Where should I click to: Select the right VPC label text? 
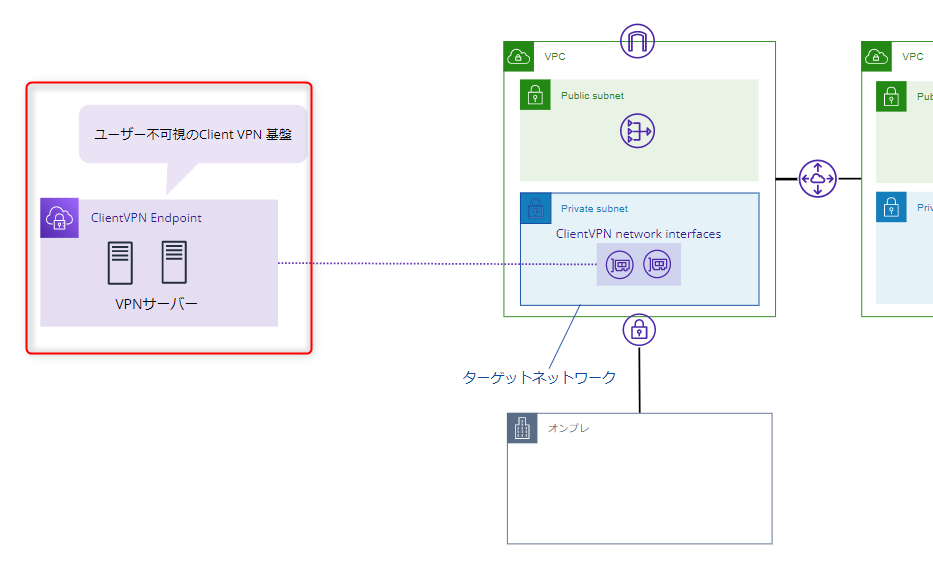913,57
